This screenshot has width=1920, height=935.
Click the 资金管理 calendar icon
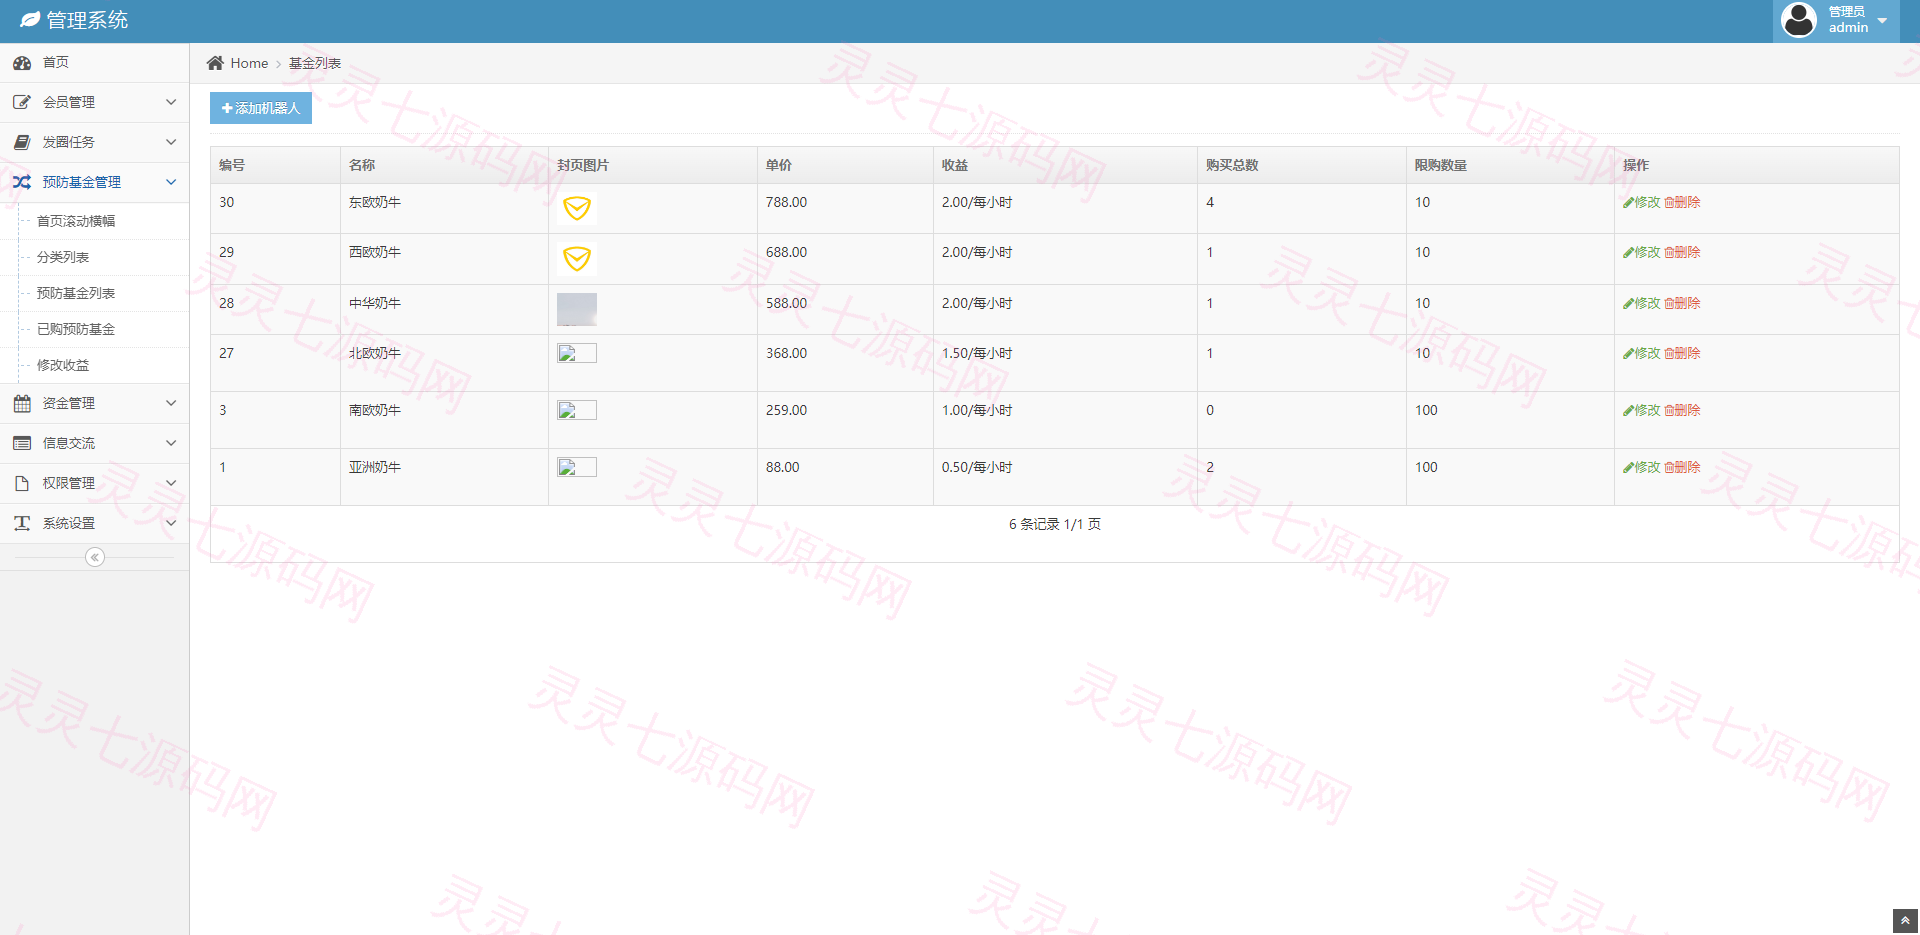pos(22,403)
